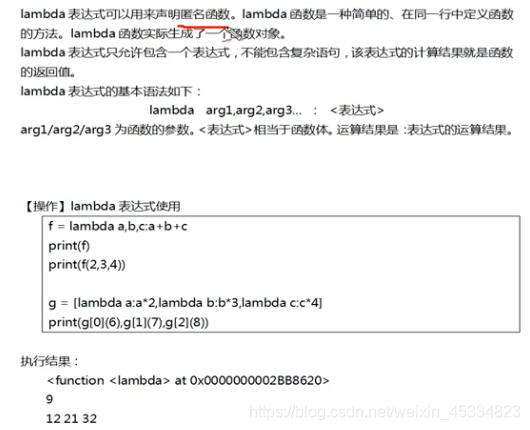Click the sentence lambda 表达式只允许包含一个表达式
The width and height of the screenshot is (530, 430).
125,52
